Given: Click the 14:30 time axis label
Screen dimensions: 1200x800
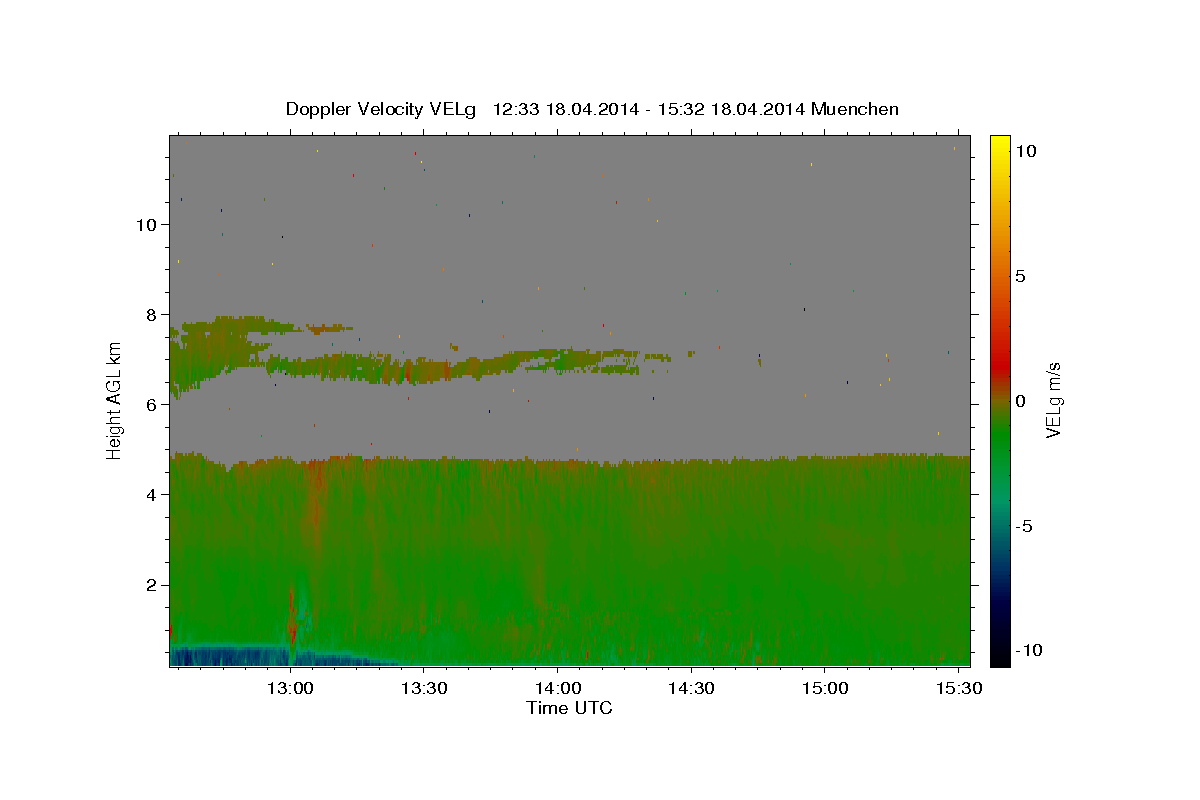Looking at the screenshot, I should pyautogui.click(x=690, y=689).
